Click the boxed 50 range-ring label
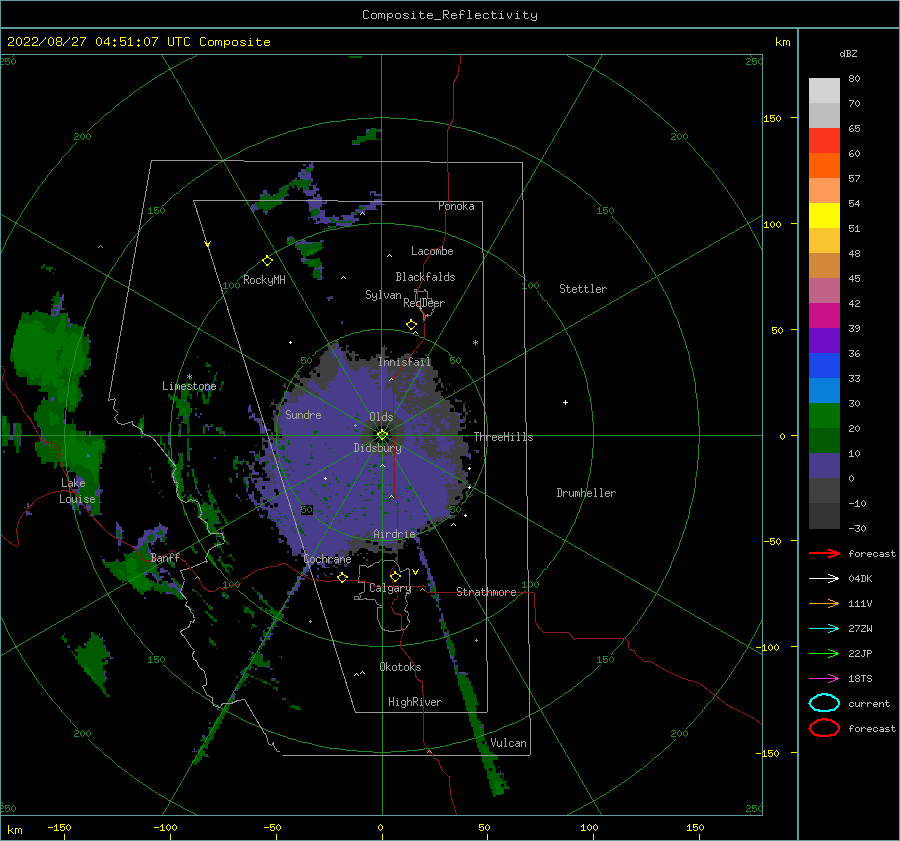The width and height of the screenshot is (900, 841). pyautogui.click(x=307, y=509)
